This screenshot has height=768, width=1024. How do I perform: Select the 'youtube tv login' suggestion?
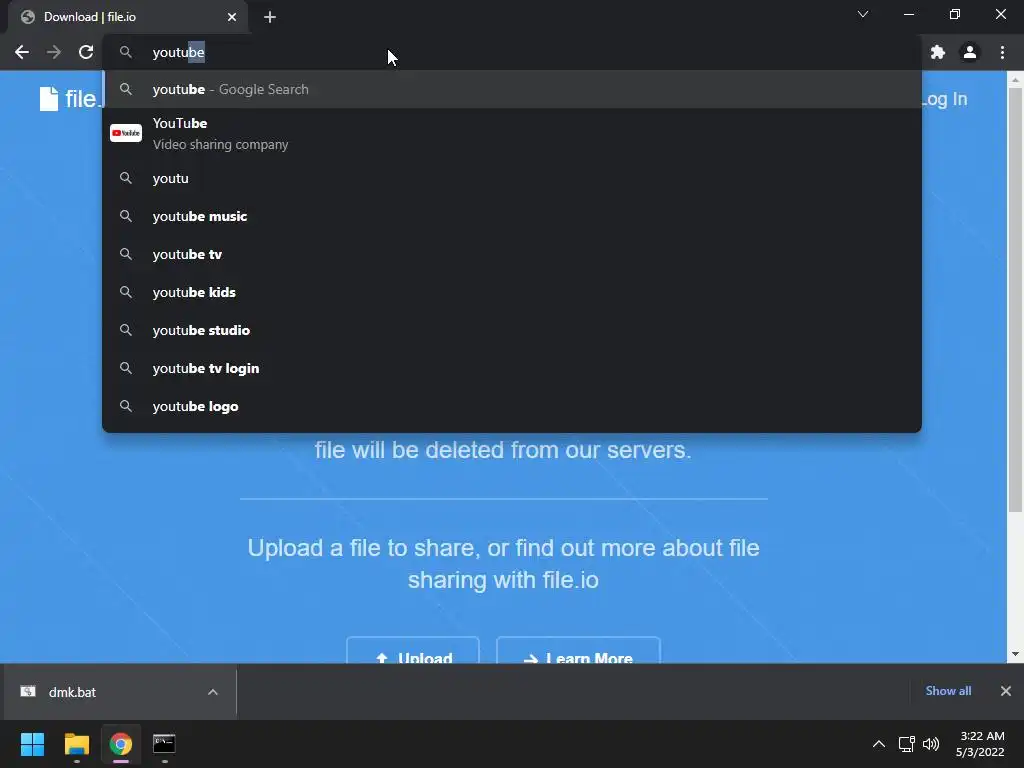(x=512, y=368)
